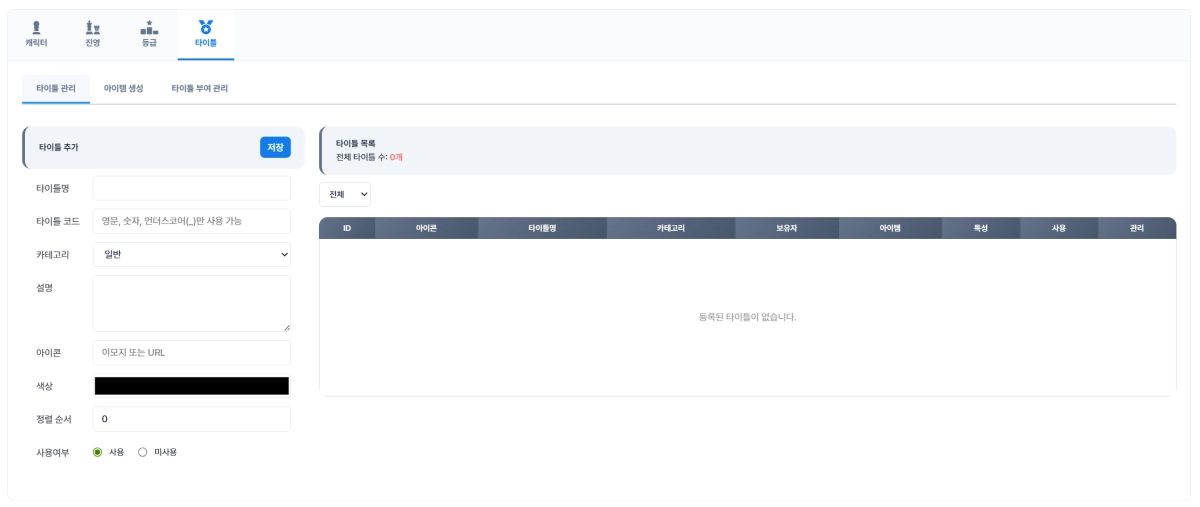The height and width of the screenshot is (507, 1200).
Task: Click into the 설명 textarea
Action: click(191, 303)
